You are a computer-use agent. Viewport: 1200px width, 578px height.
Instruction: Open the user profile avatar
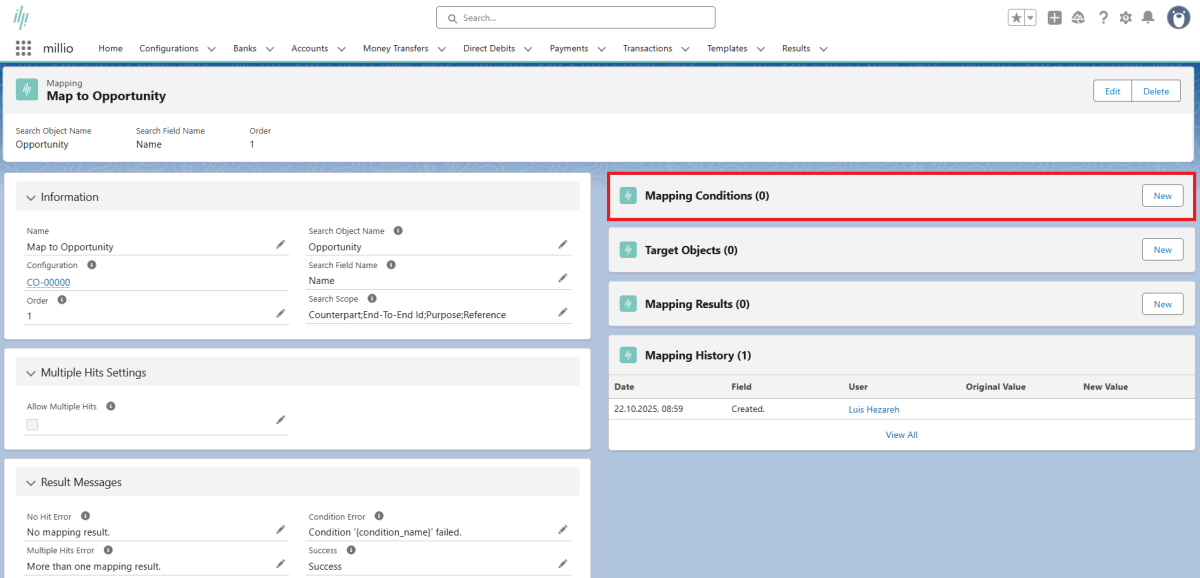[1177, 18]
